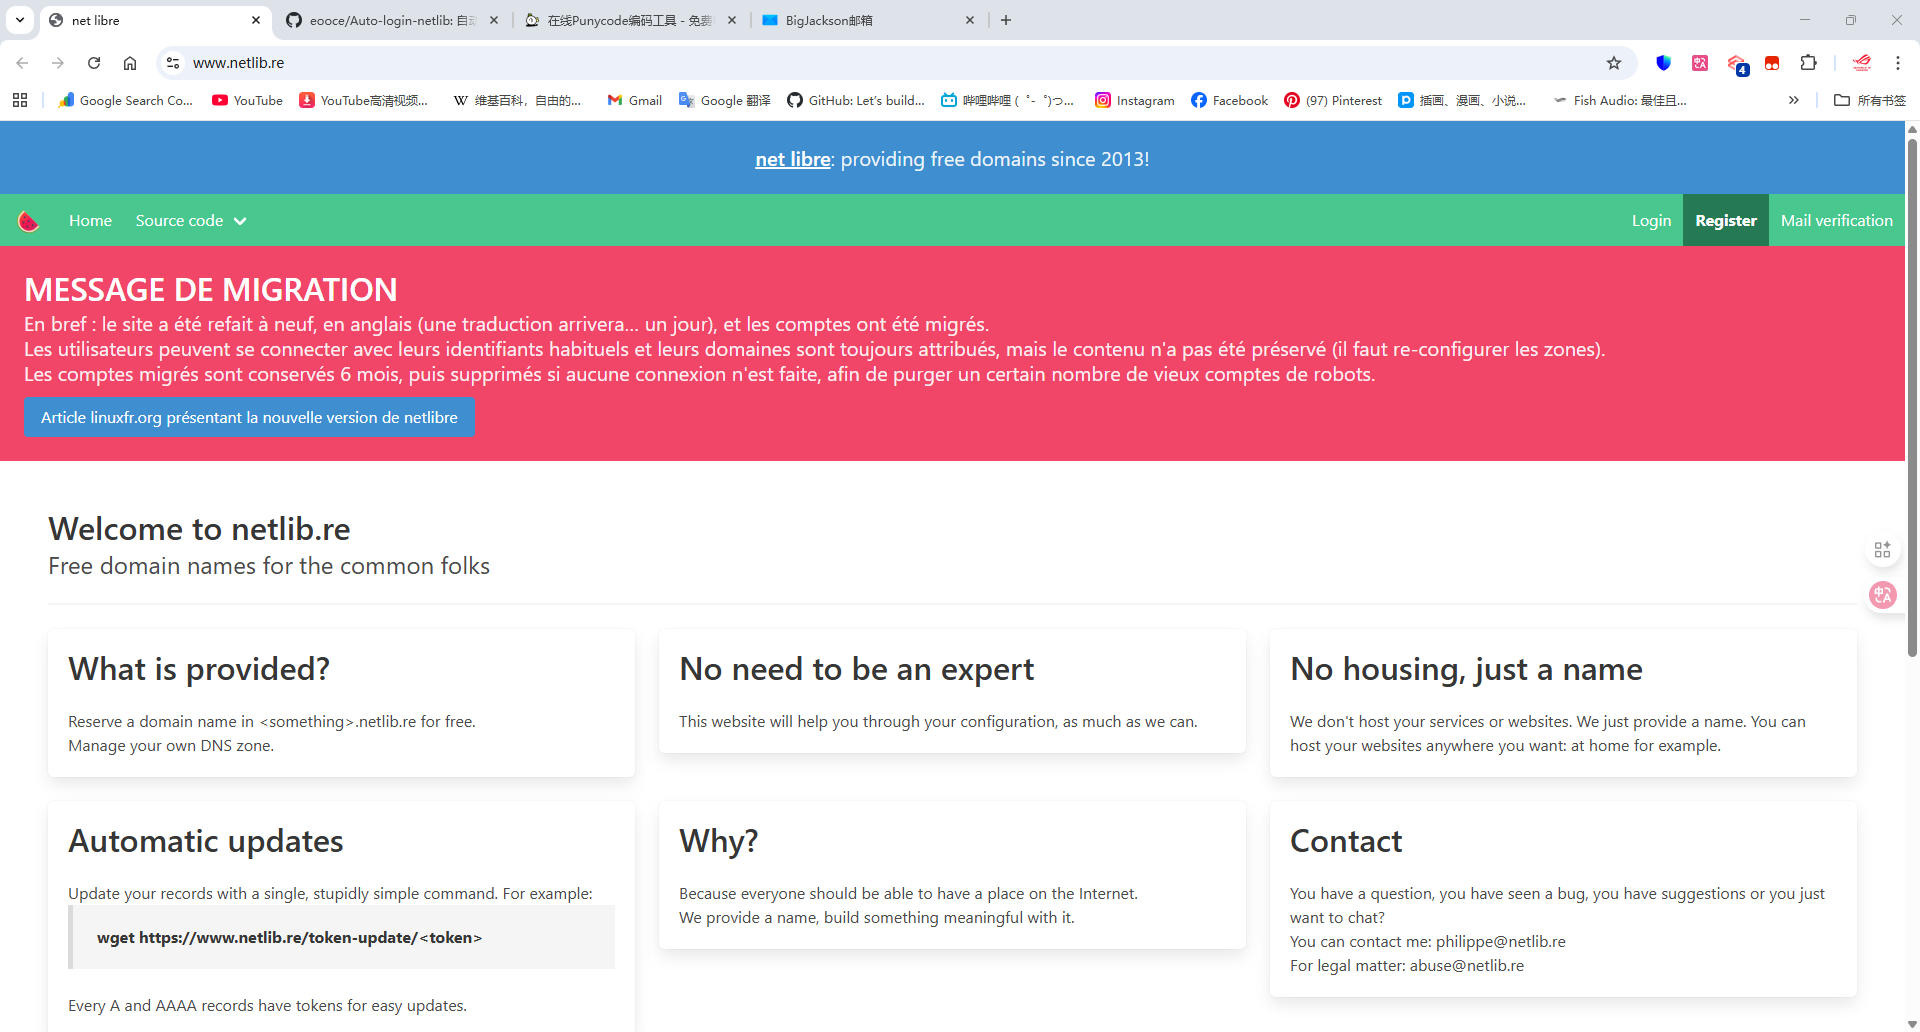Open the Chrome three-dot menu
Viewport: 1920px width, 1032px height.
[1897, 63]
